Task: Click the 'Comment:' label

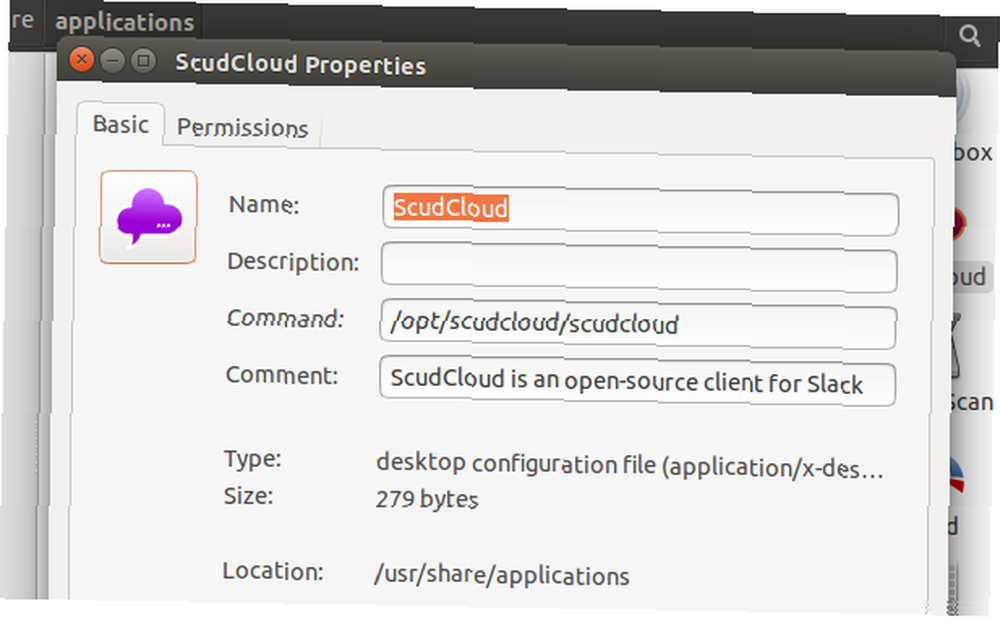Action: click(x=282, y=375)
